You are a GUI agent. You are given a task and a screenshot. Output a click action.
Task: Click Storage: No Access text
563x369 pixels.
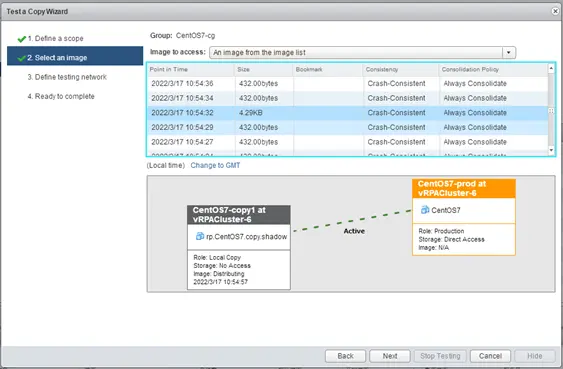[222, 266]
